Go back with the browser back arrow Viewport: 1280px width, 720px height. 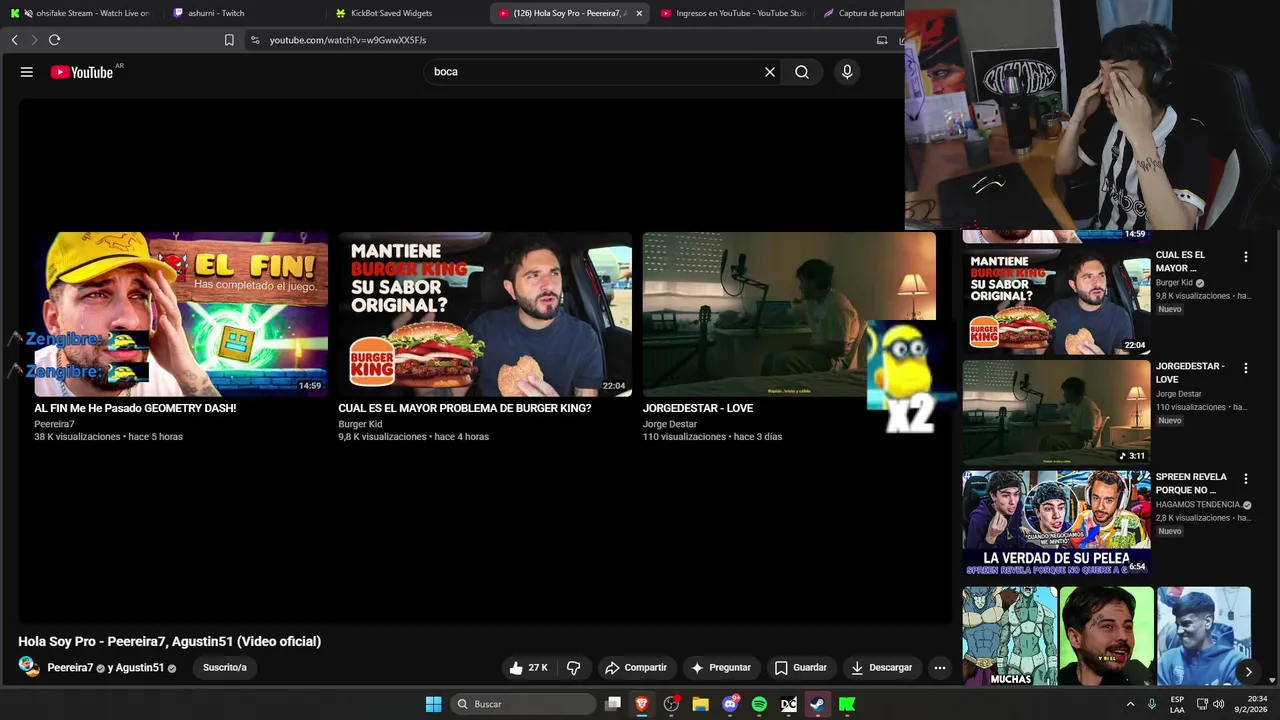(x=15, y=40)
